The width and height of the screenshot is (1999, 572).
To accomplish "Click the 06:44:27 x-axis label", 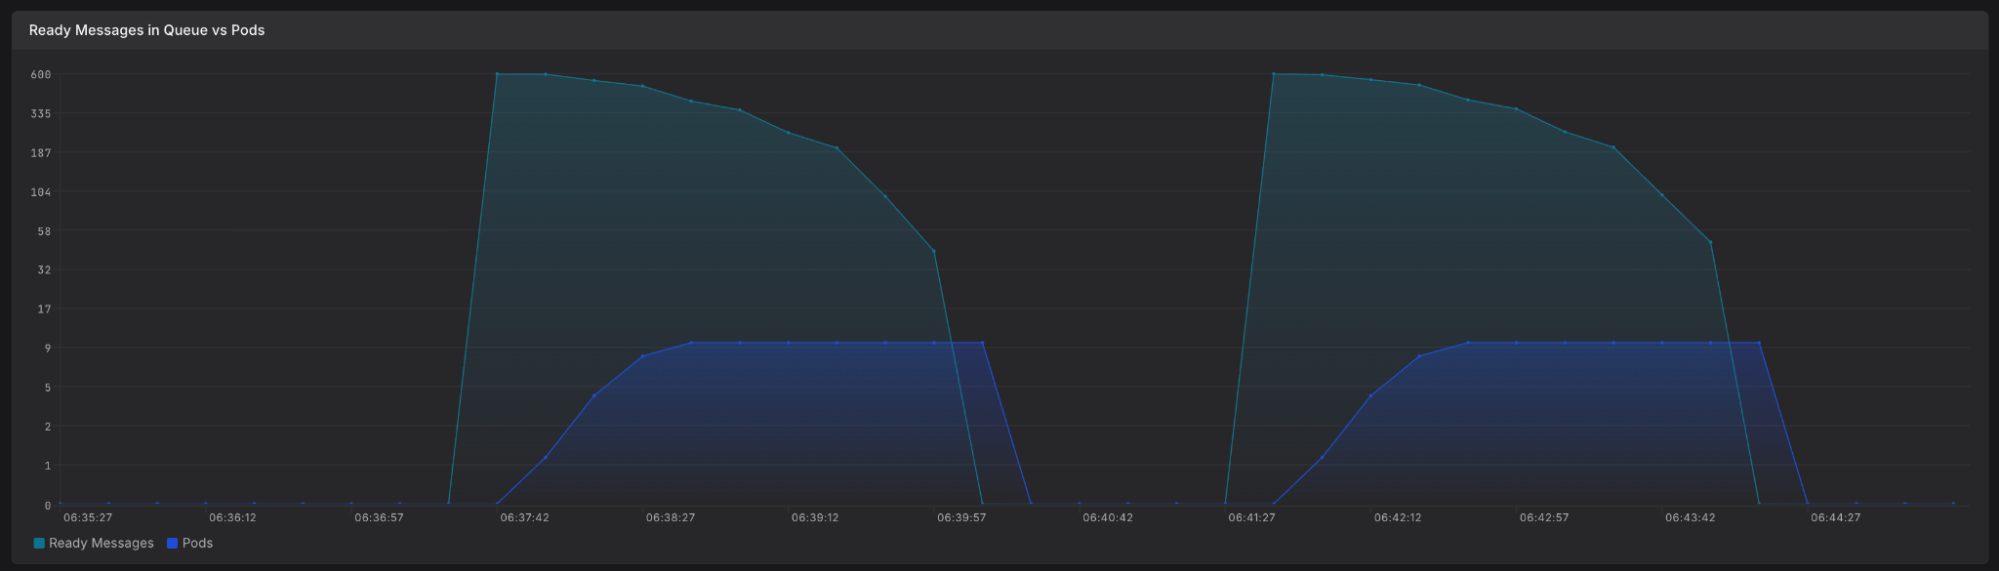I will pos(1836,518).
